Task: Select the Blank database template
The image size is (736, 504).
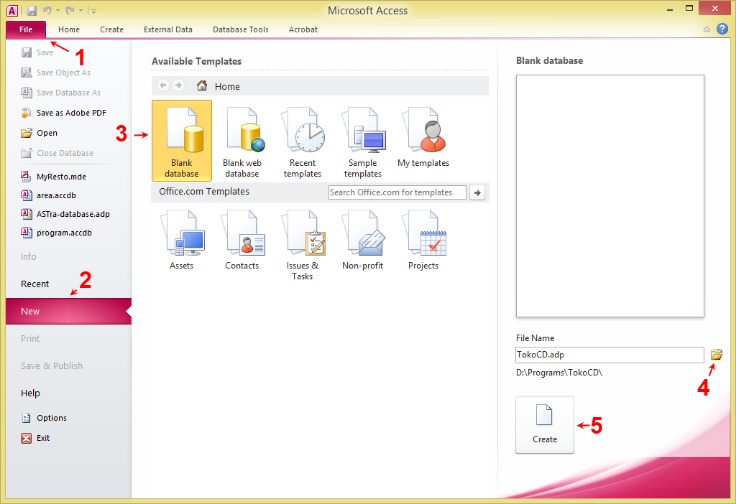Action: pyautogui.click(x=182, y=141)
